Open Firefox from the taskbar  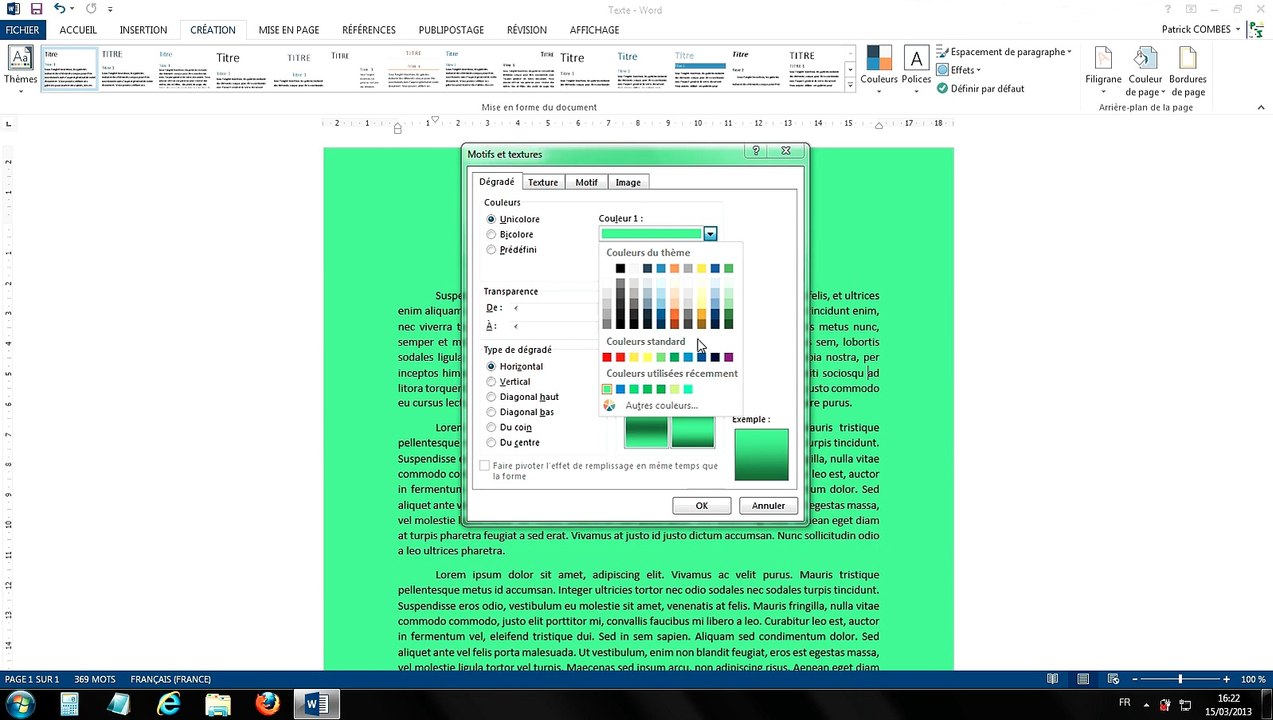pos(267,704)
